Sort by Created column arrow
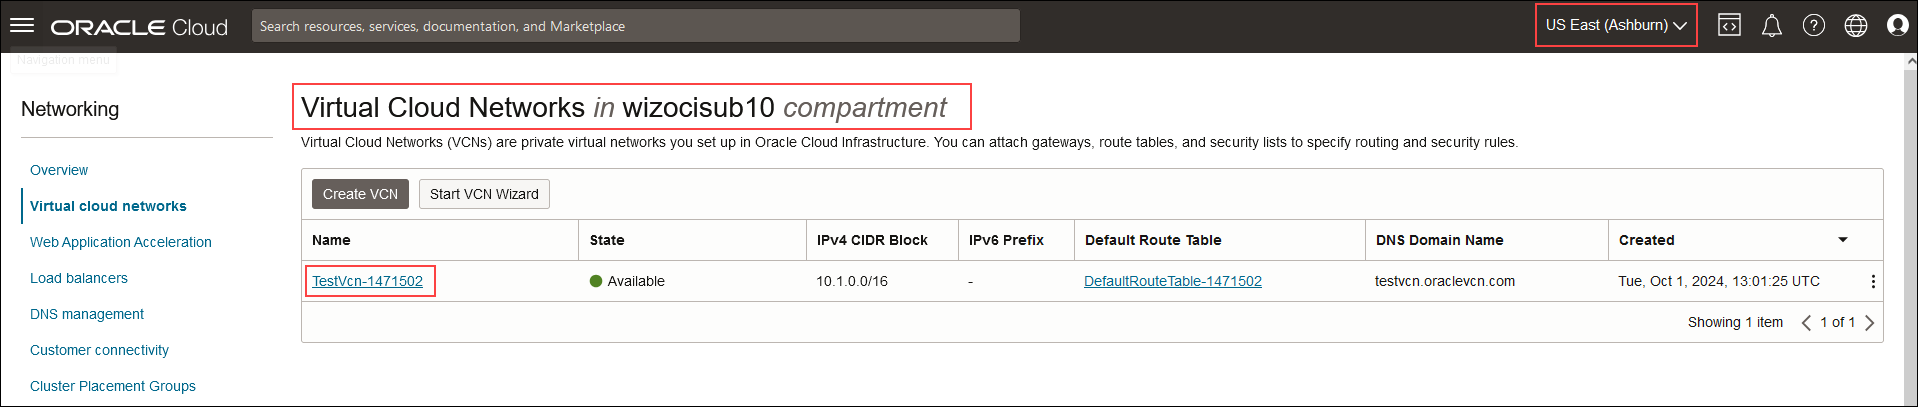 tap(1842, 240)
